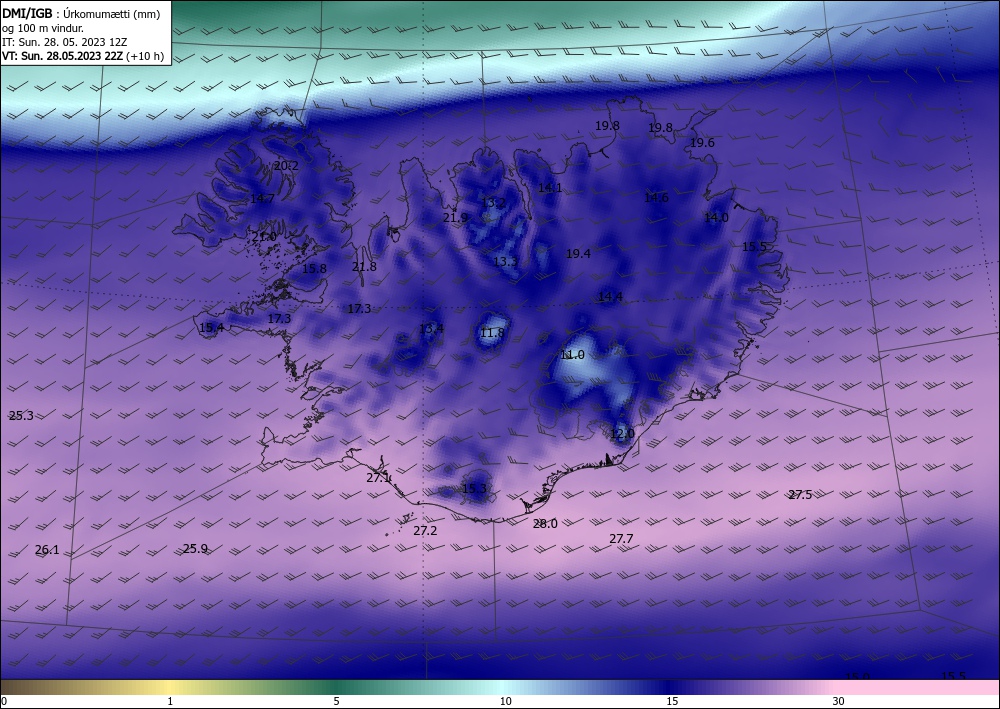The height and width of the screenshot is (709, 1000).
Task: Click the 26.1 value over the ocean
Action: [x=47, y=550]
